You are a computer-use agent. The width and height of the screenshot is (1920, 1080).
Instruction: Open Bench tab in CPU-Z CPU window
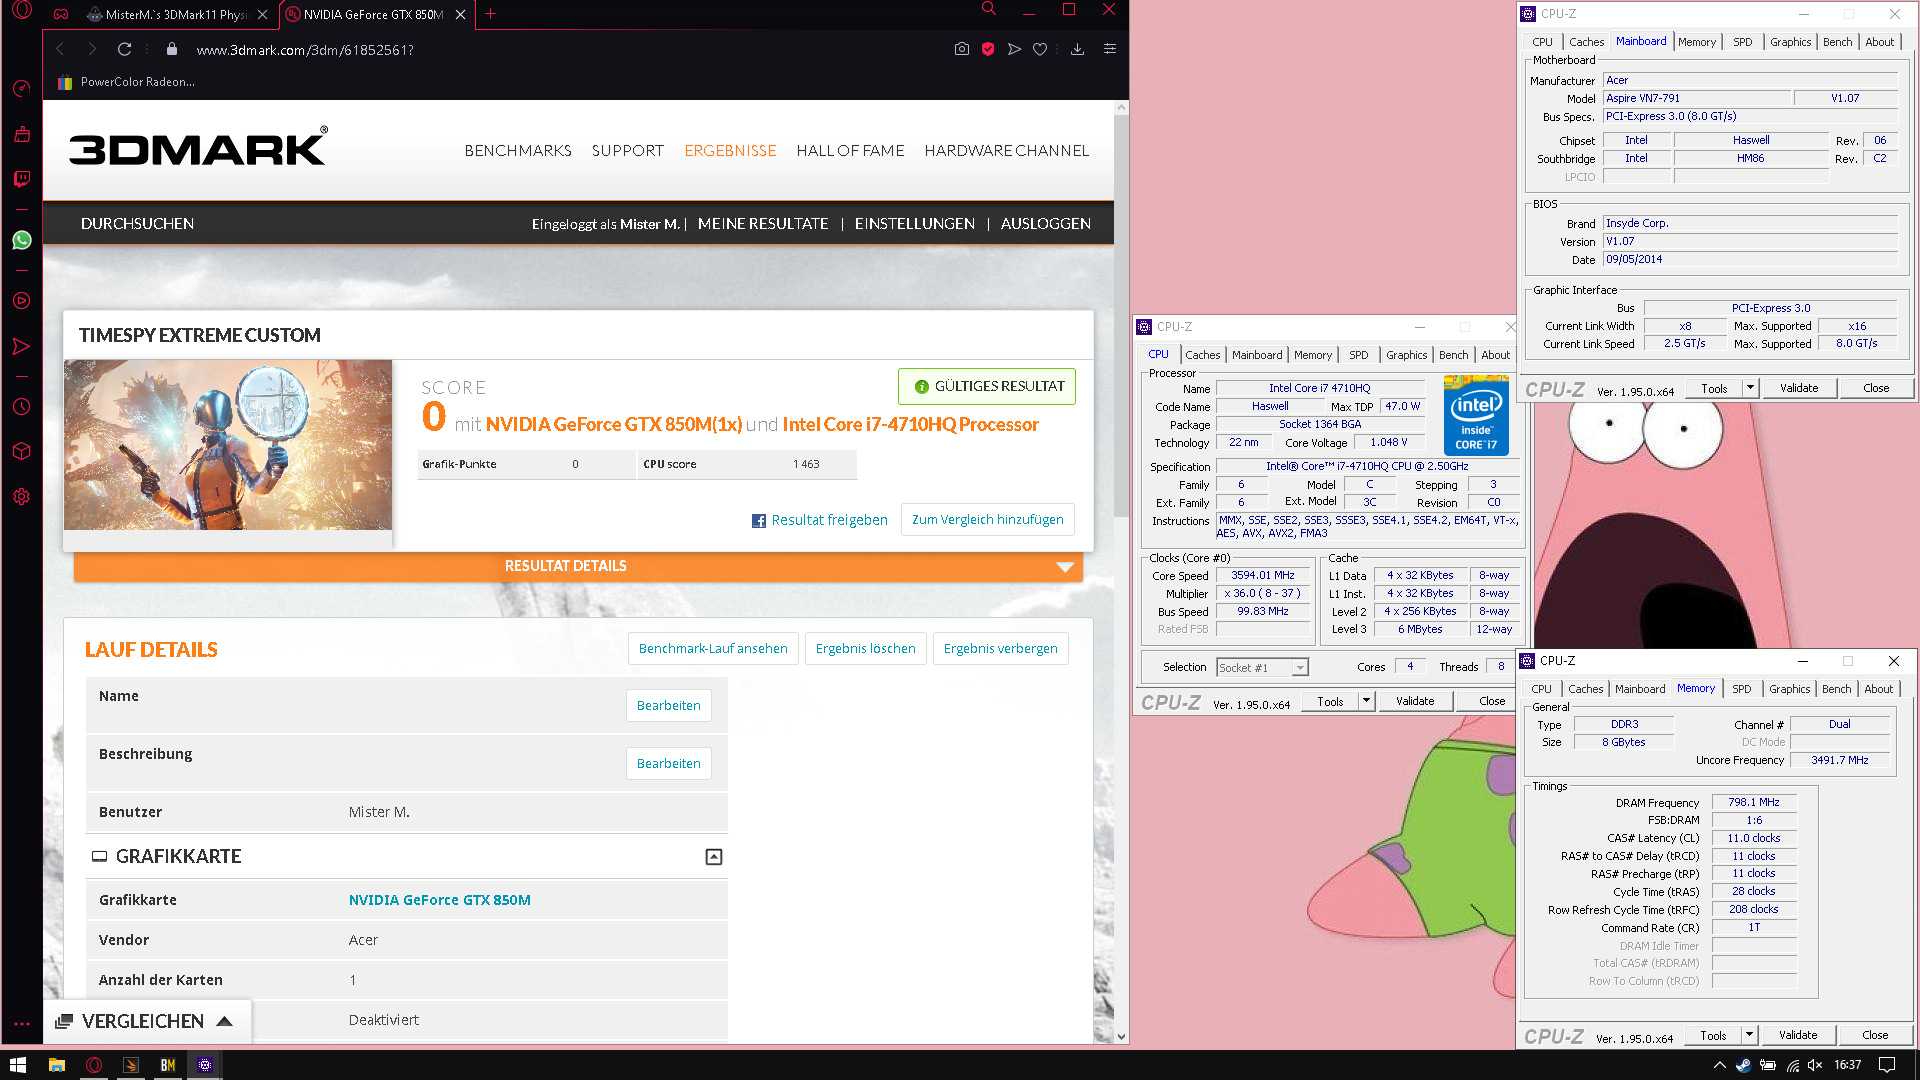point(1453,355)
